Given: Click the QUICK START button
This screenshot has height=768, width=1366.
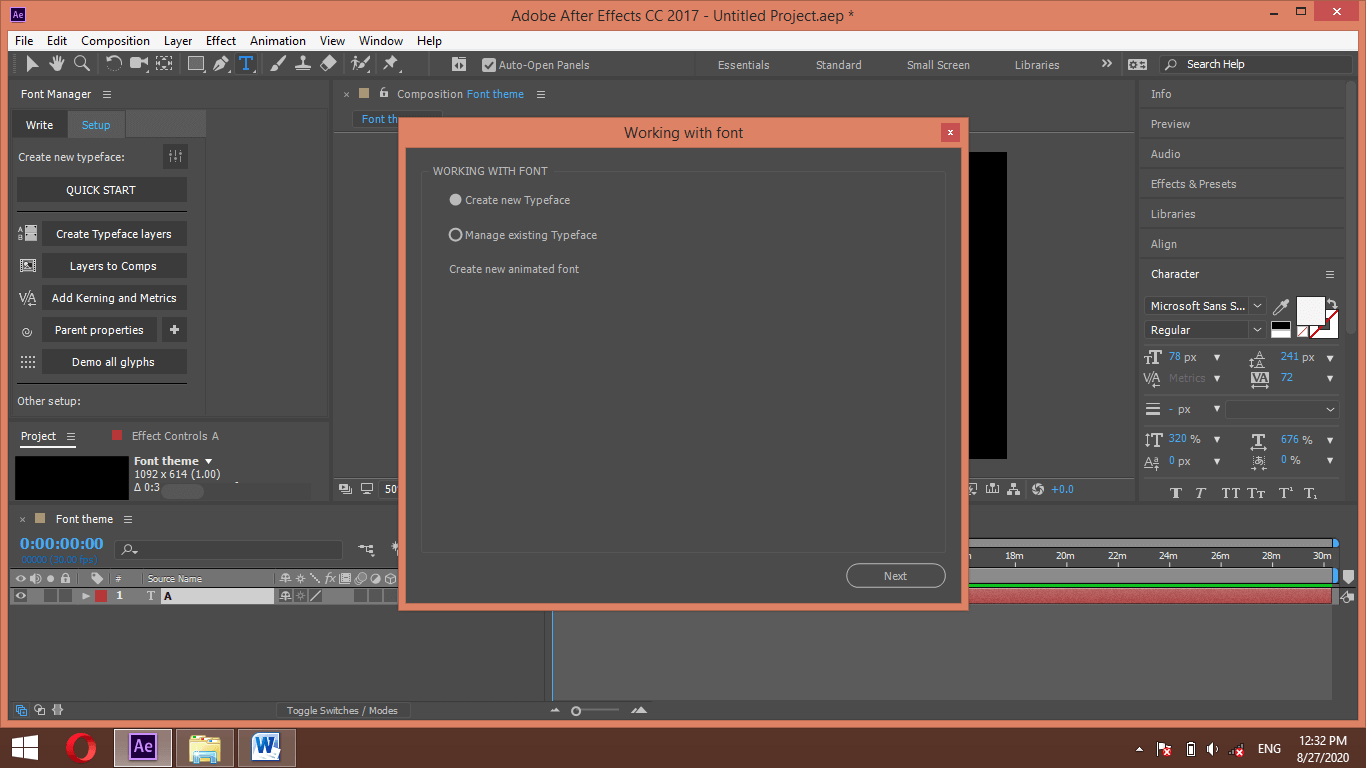Looking at the screenshot, I should [x=101, y=189].
